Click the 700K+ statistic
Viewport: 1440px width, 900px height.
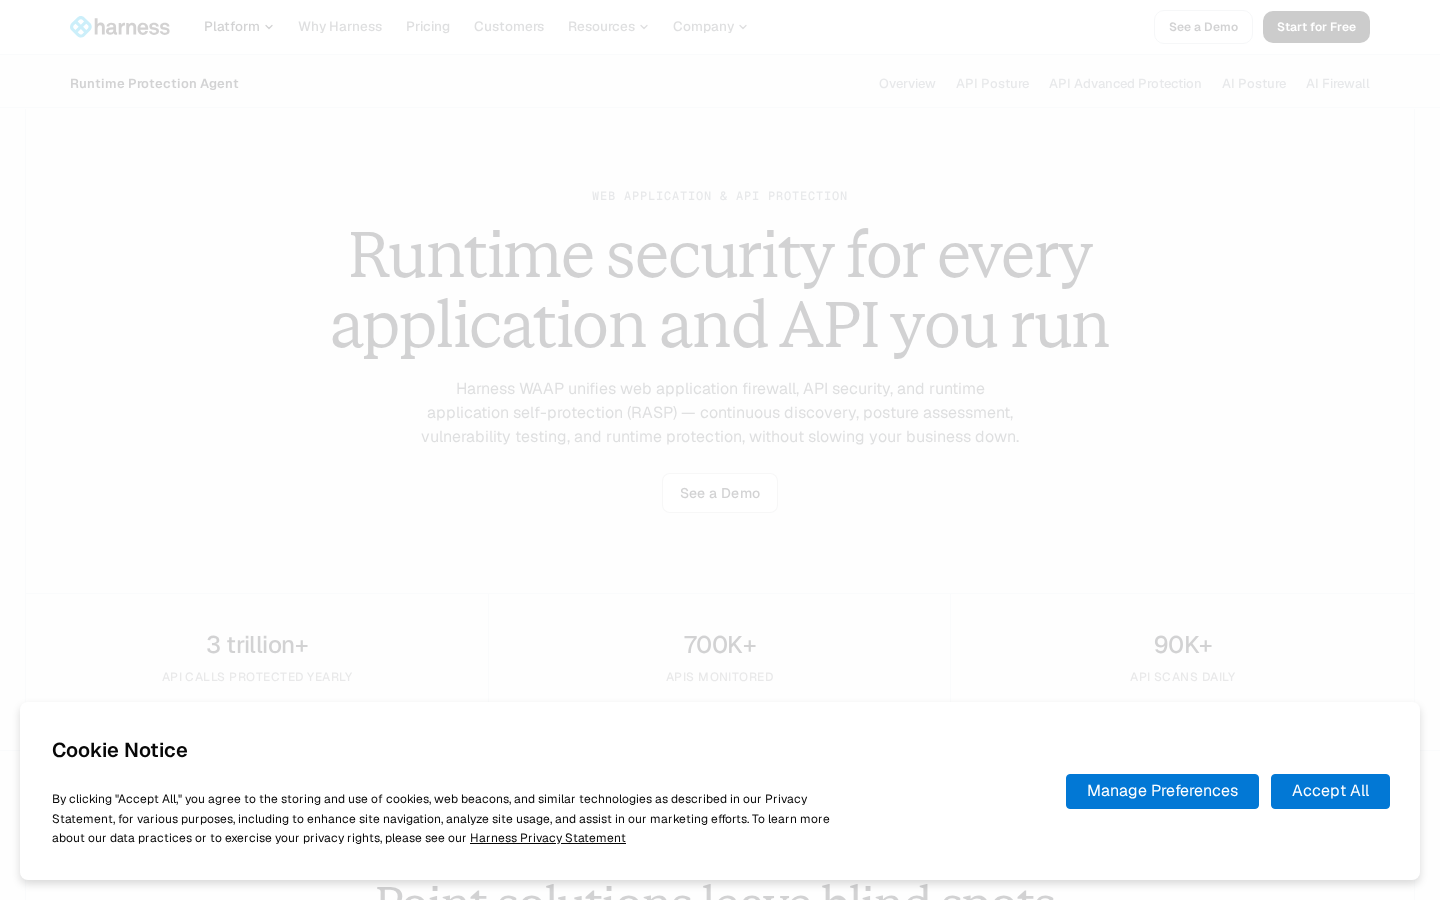[720, 645]
